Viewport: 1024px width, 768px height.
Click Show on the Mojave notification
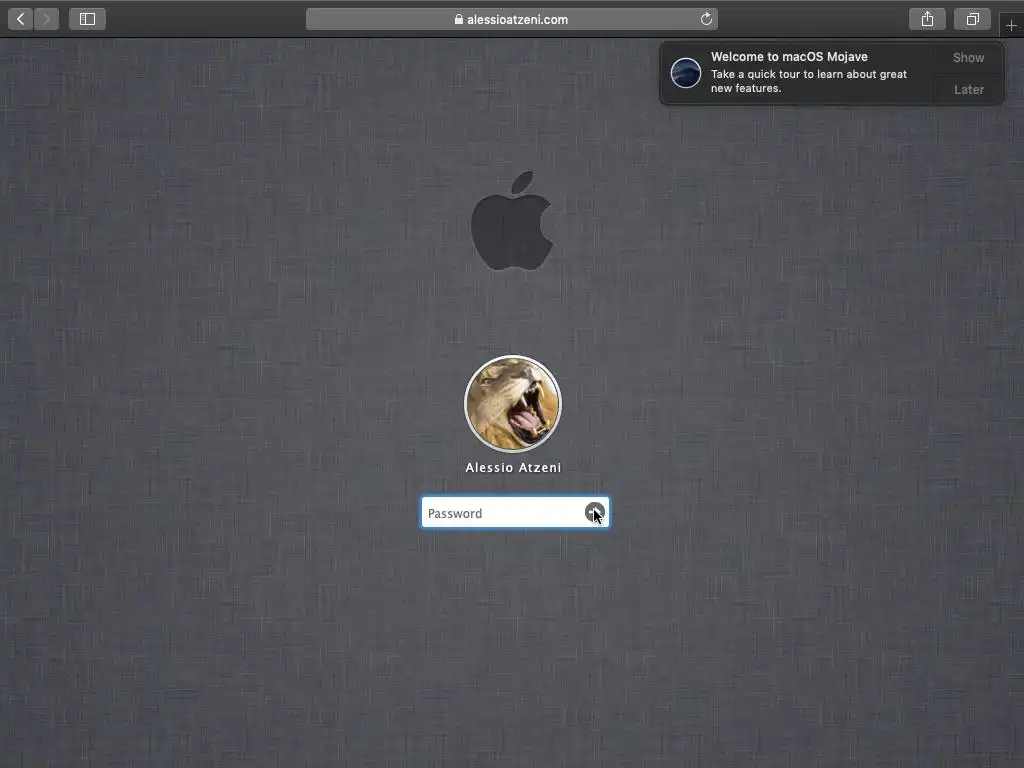(x=968, y=57)
